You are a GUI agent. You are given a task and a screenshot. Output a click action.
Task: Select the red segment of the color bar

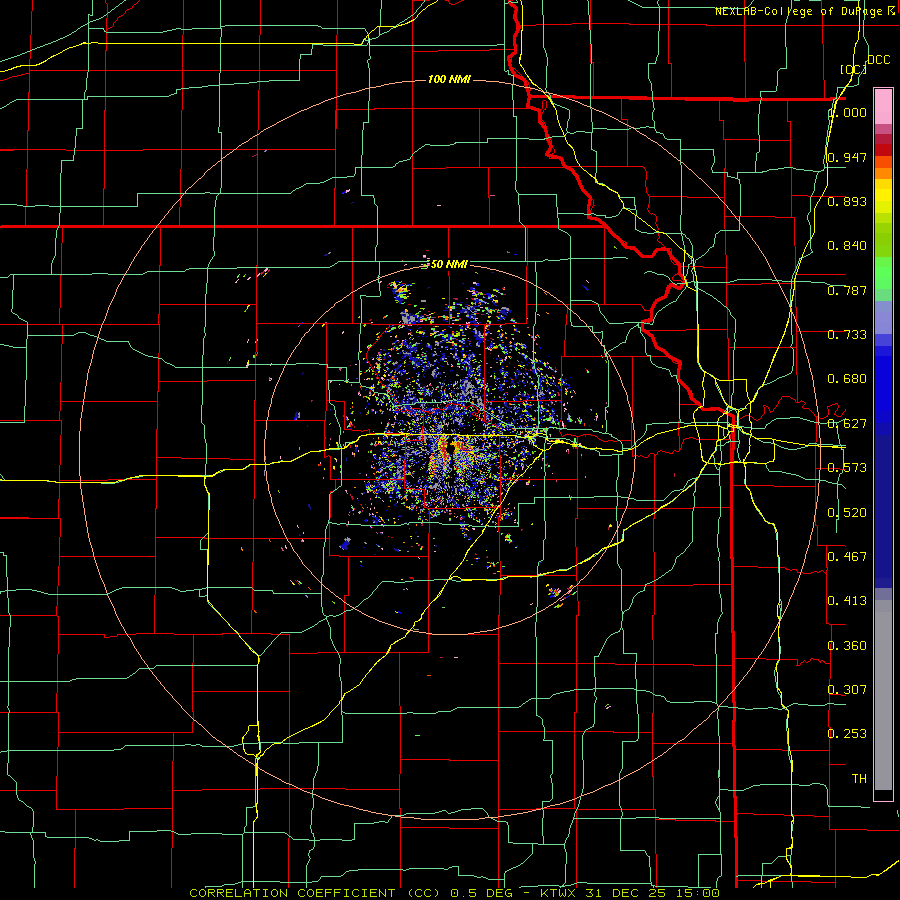tap(883, 150)
